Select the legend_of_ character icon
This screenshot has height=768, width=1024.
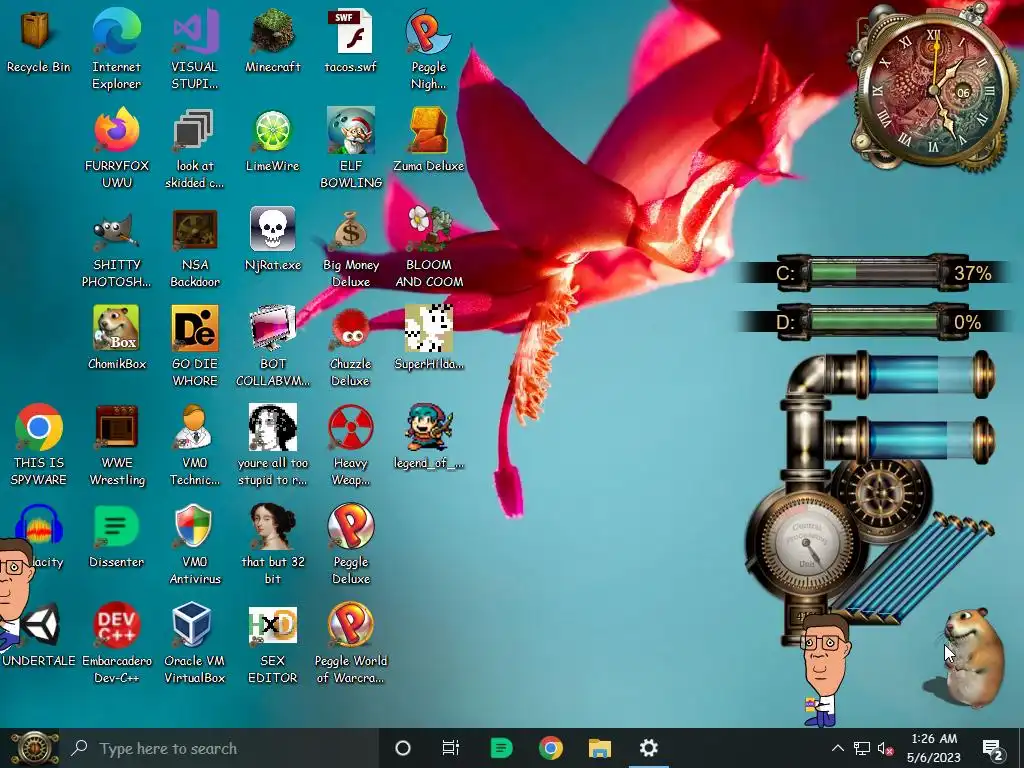click(x=428, y=428)
